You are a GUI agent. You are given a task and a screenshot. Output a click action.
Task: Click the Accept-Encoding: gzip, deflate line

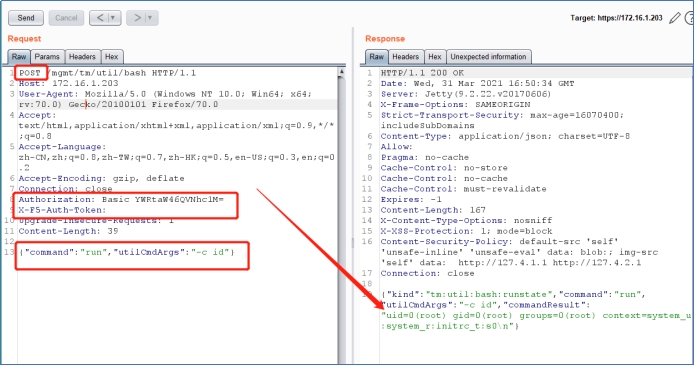coord(102,179)
